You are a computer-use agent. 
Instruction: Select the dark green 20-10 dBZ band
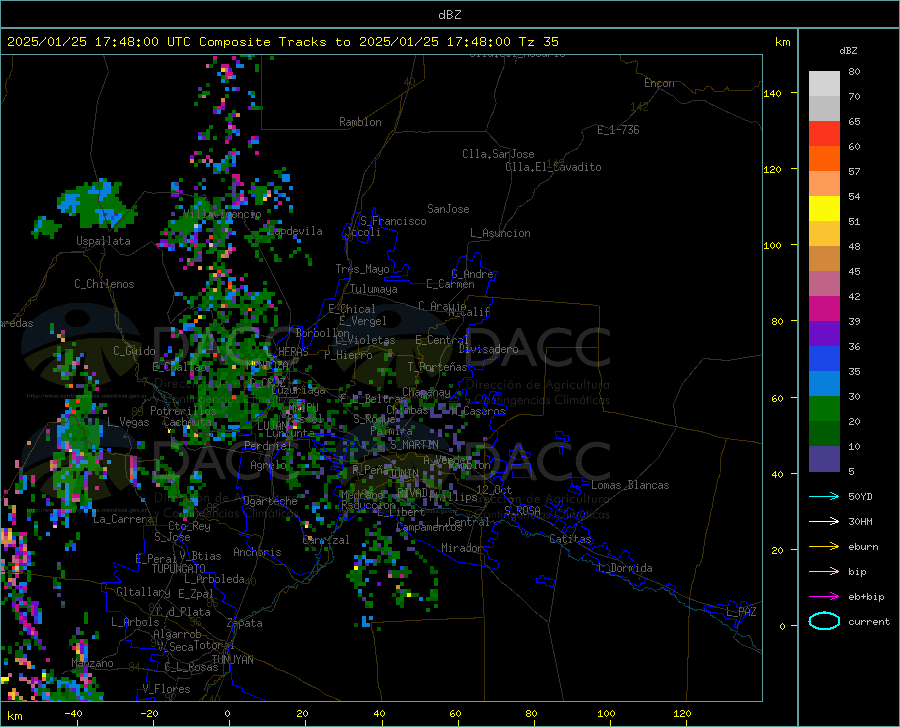824,434
